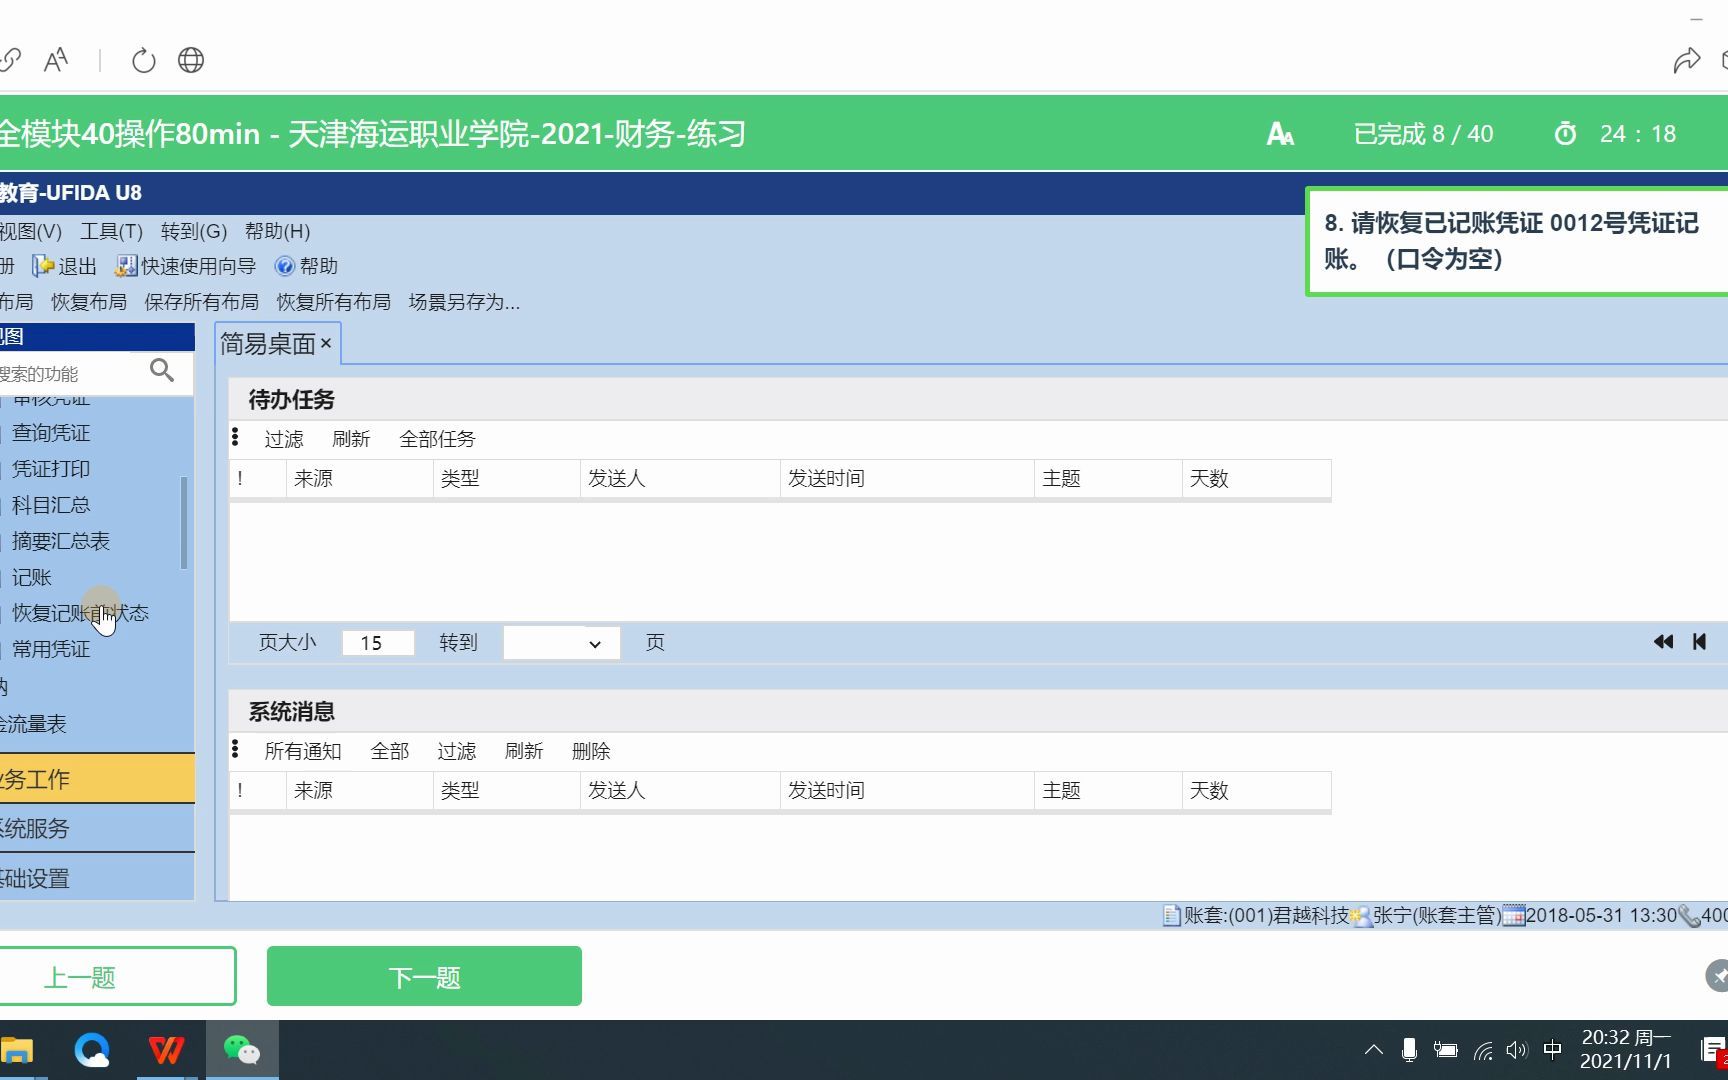Screen dimensions: 1728x1080
Task: Open the 帮助(H) menu
Action: pos(278,231)
